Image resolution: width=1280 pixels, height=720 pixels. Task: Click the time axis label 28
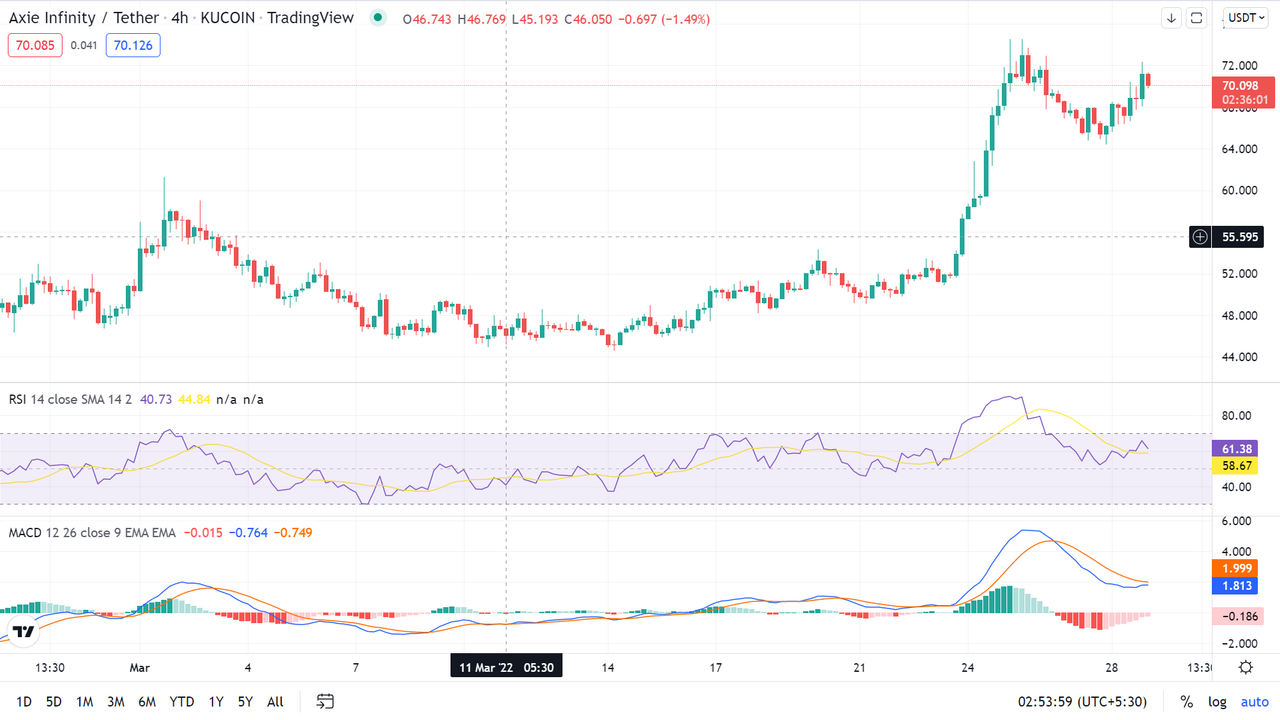pos(1110,667)
